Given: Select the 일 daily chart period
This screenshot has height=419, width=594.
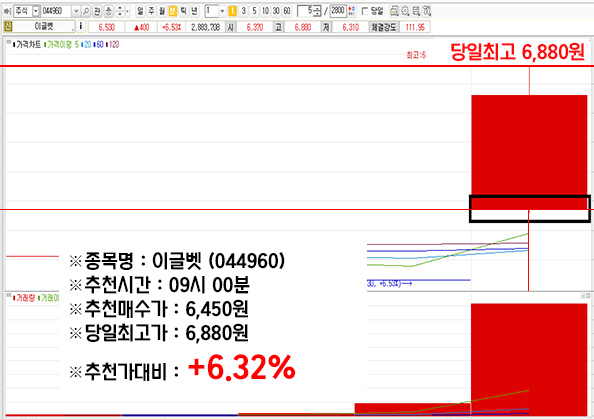Looking at the screenshot, I should [x=140, y=11].
